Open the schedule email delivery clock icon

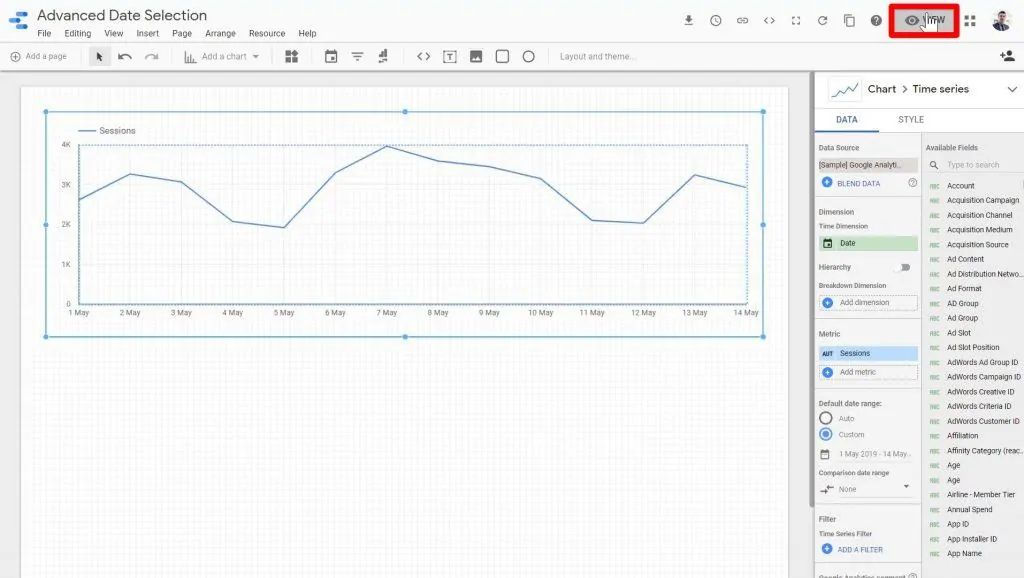pyautogui.click(x=716, y=20)
